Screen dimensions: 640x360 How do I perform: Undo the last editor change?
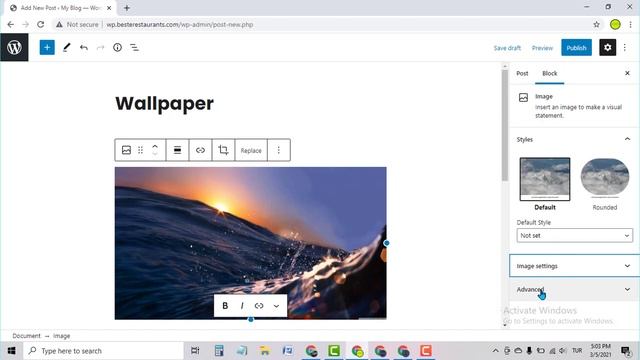tap(84, 48)
